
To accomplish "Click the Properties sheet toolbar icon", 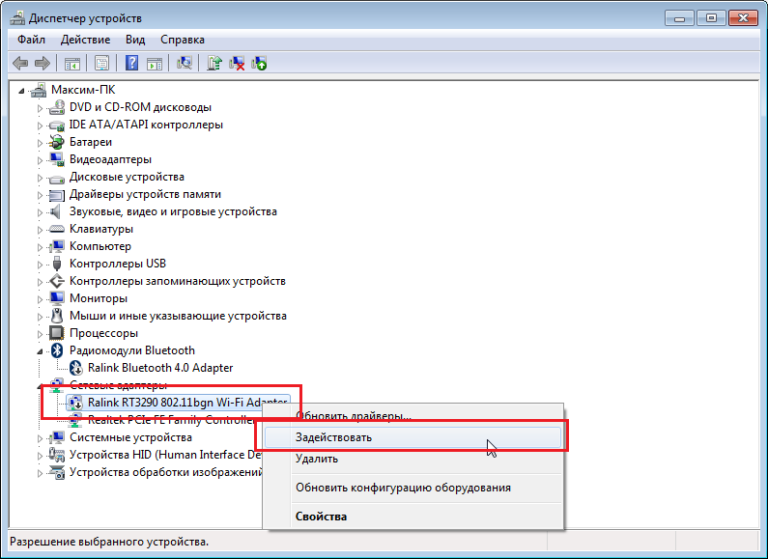I will click(x=101, y=63).
